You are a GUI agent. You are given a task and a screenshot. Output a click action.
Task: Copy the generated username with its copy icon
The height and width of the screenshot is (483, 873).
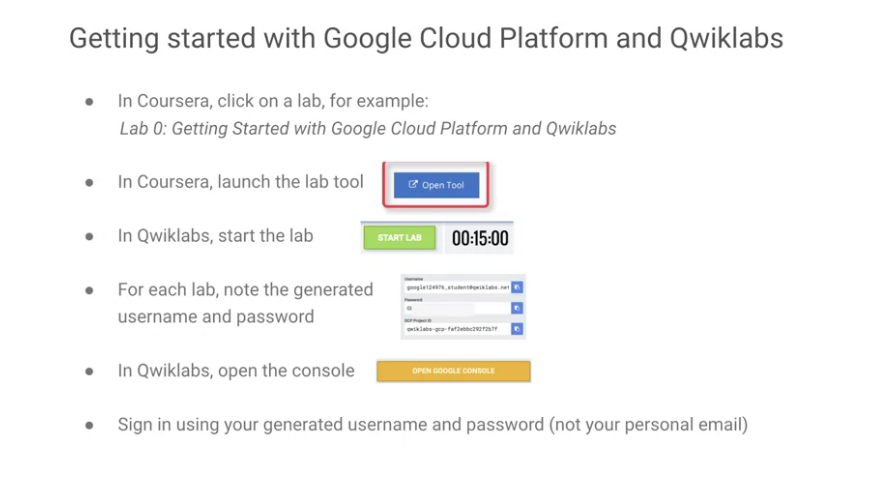pyautogui.click(x=517, y=287)
